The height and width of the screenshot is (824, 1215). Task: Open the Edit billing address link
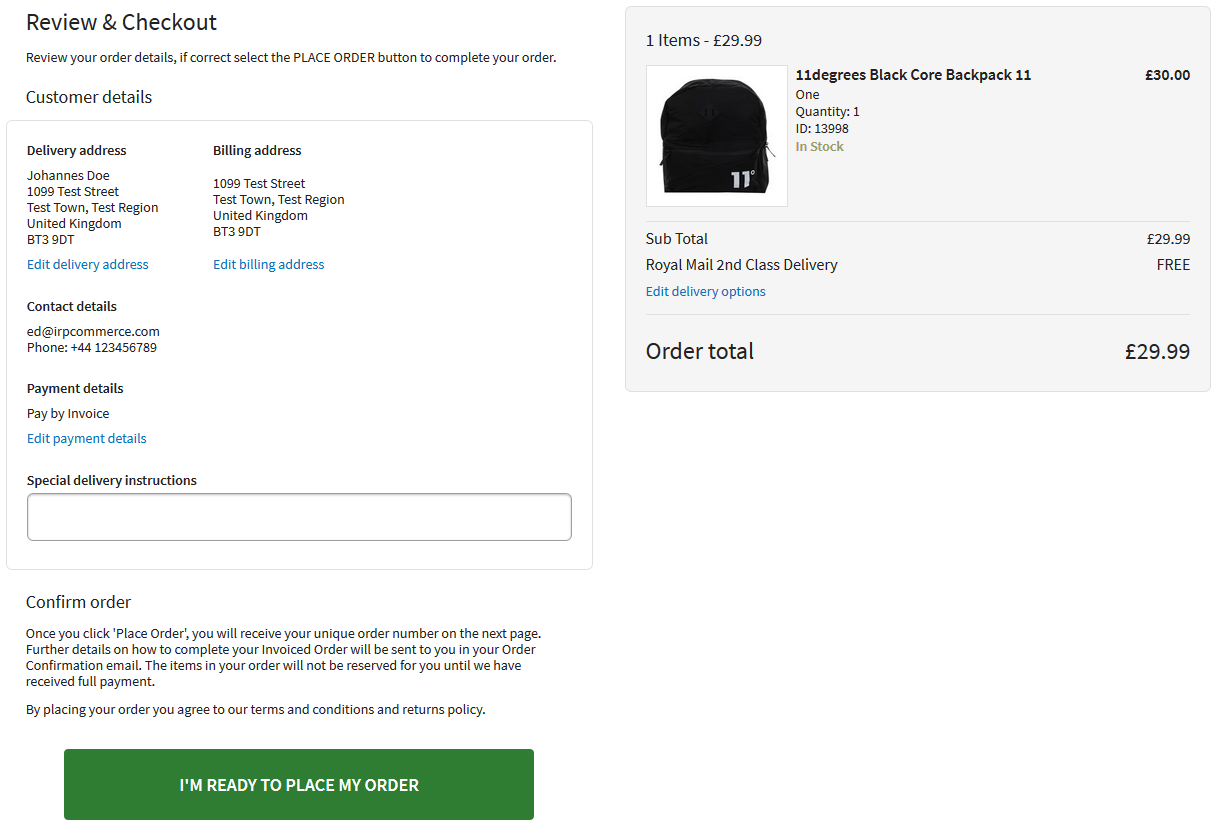pos(268,265)
